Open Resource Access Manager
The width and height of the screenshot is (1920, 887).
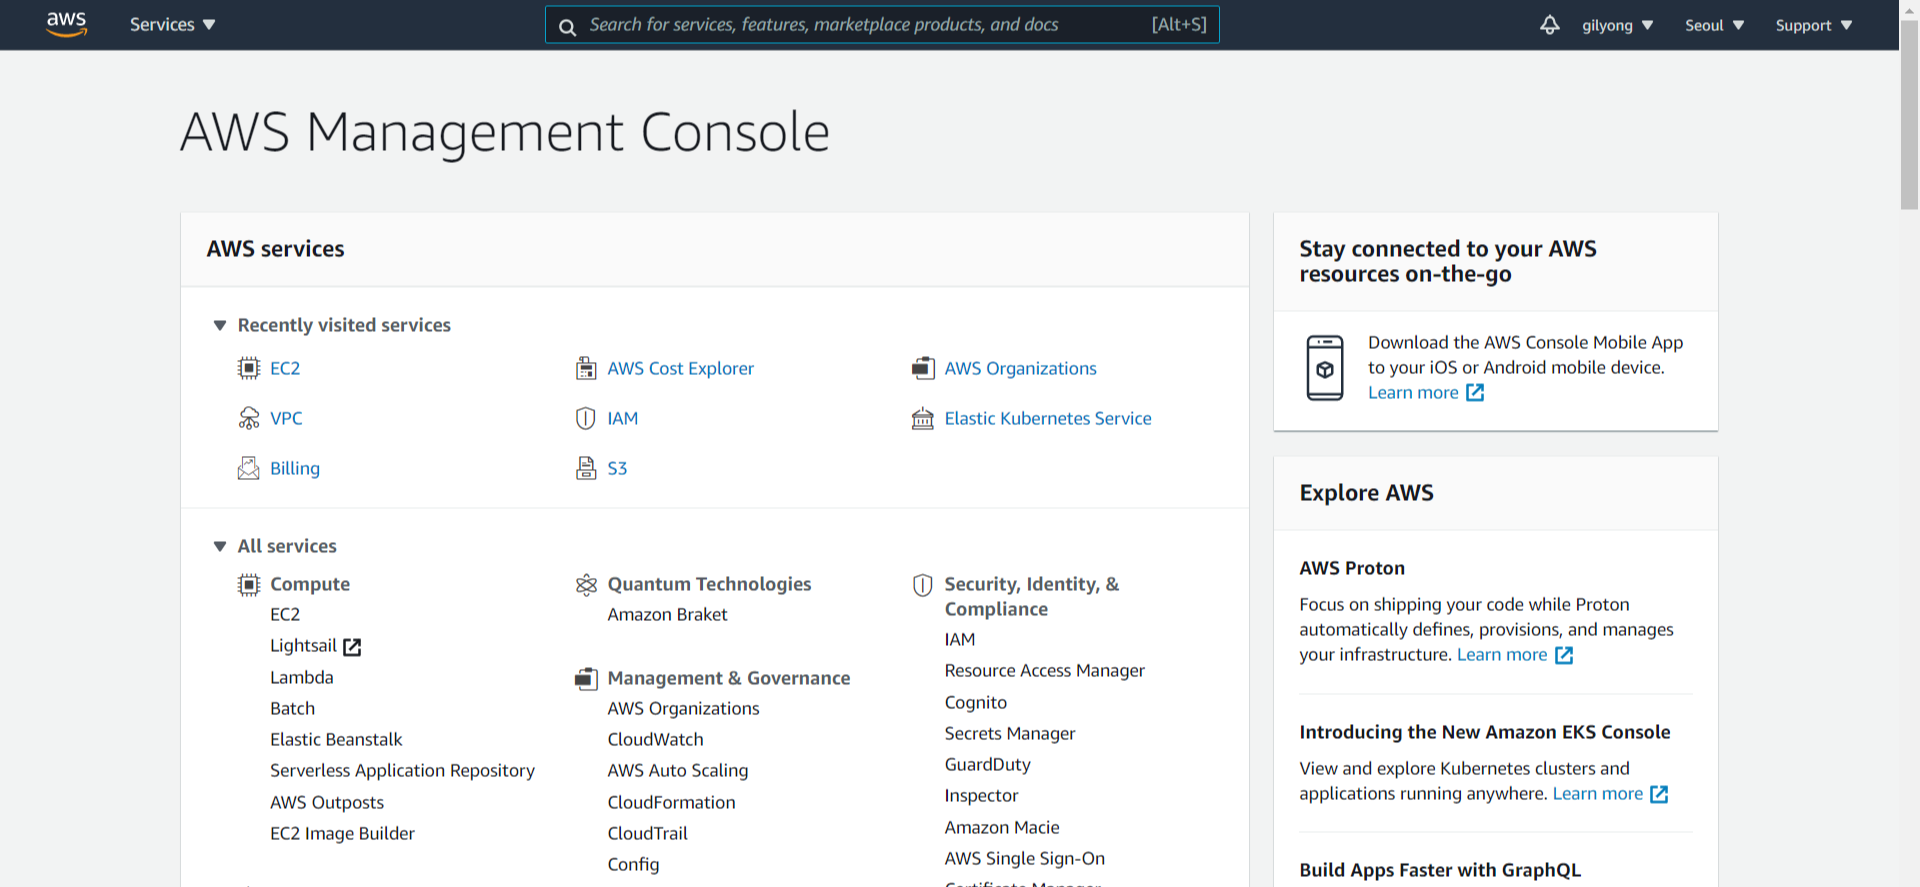coord(1044,671)
